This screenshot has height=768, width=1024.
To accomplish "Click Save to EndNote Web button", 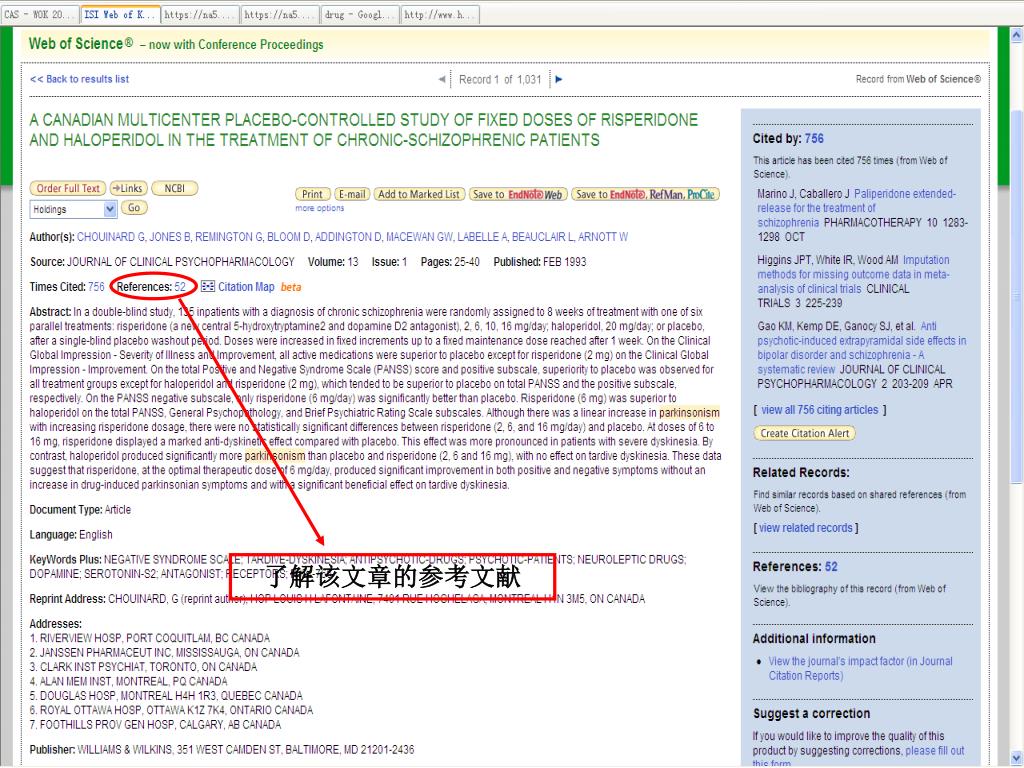I will point(518,194).
